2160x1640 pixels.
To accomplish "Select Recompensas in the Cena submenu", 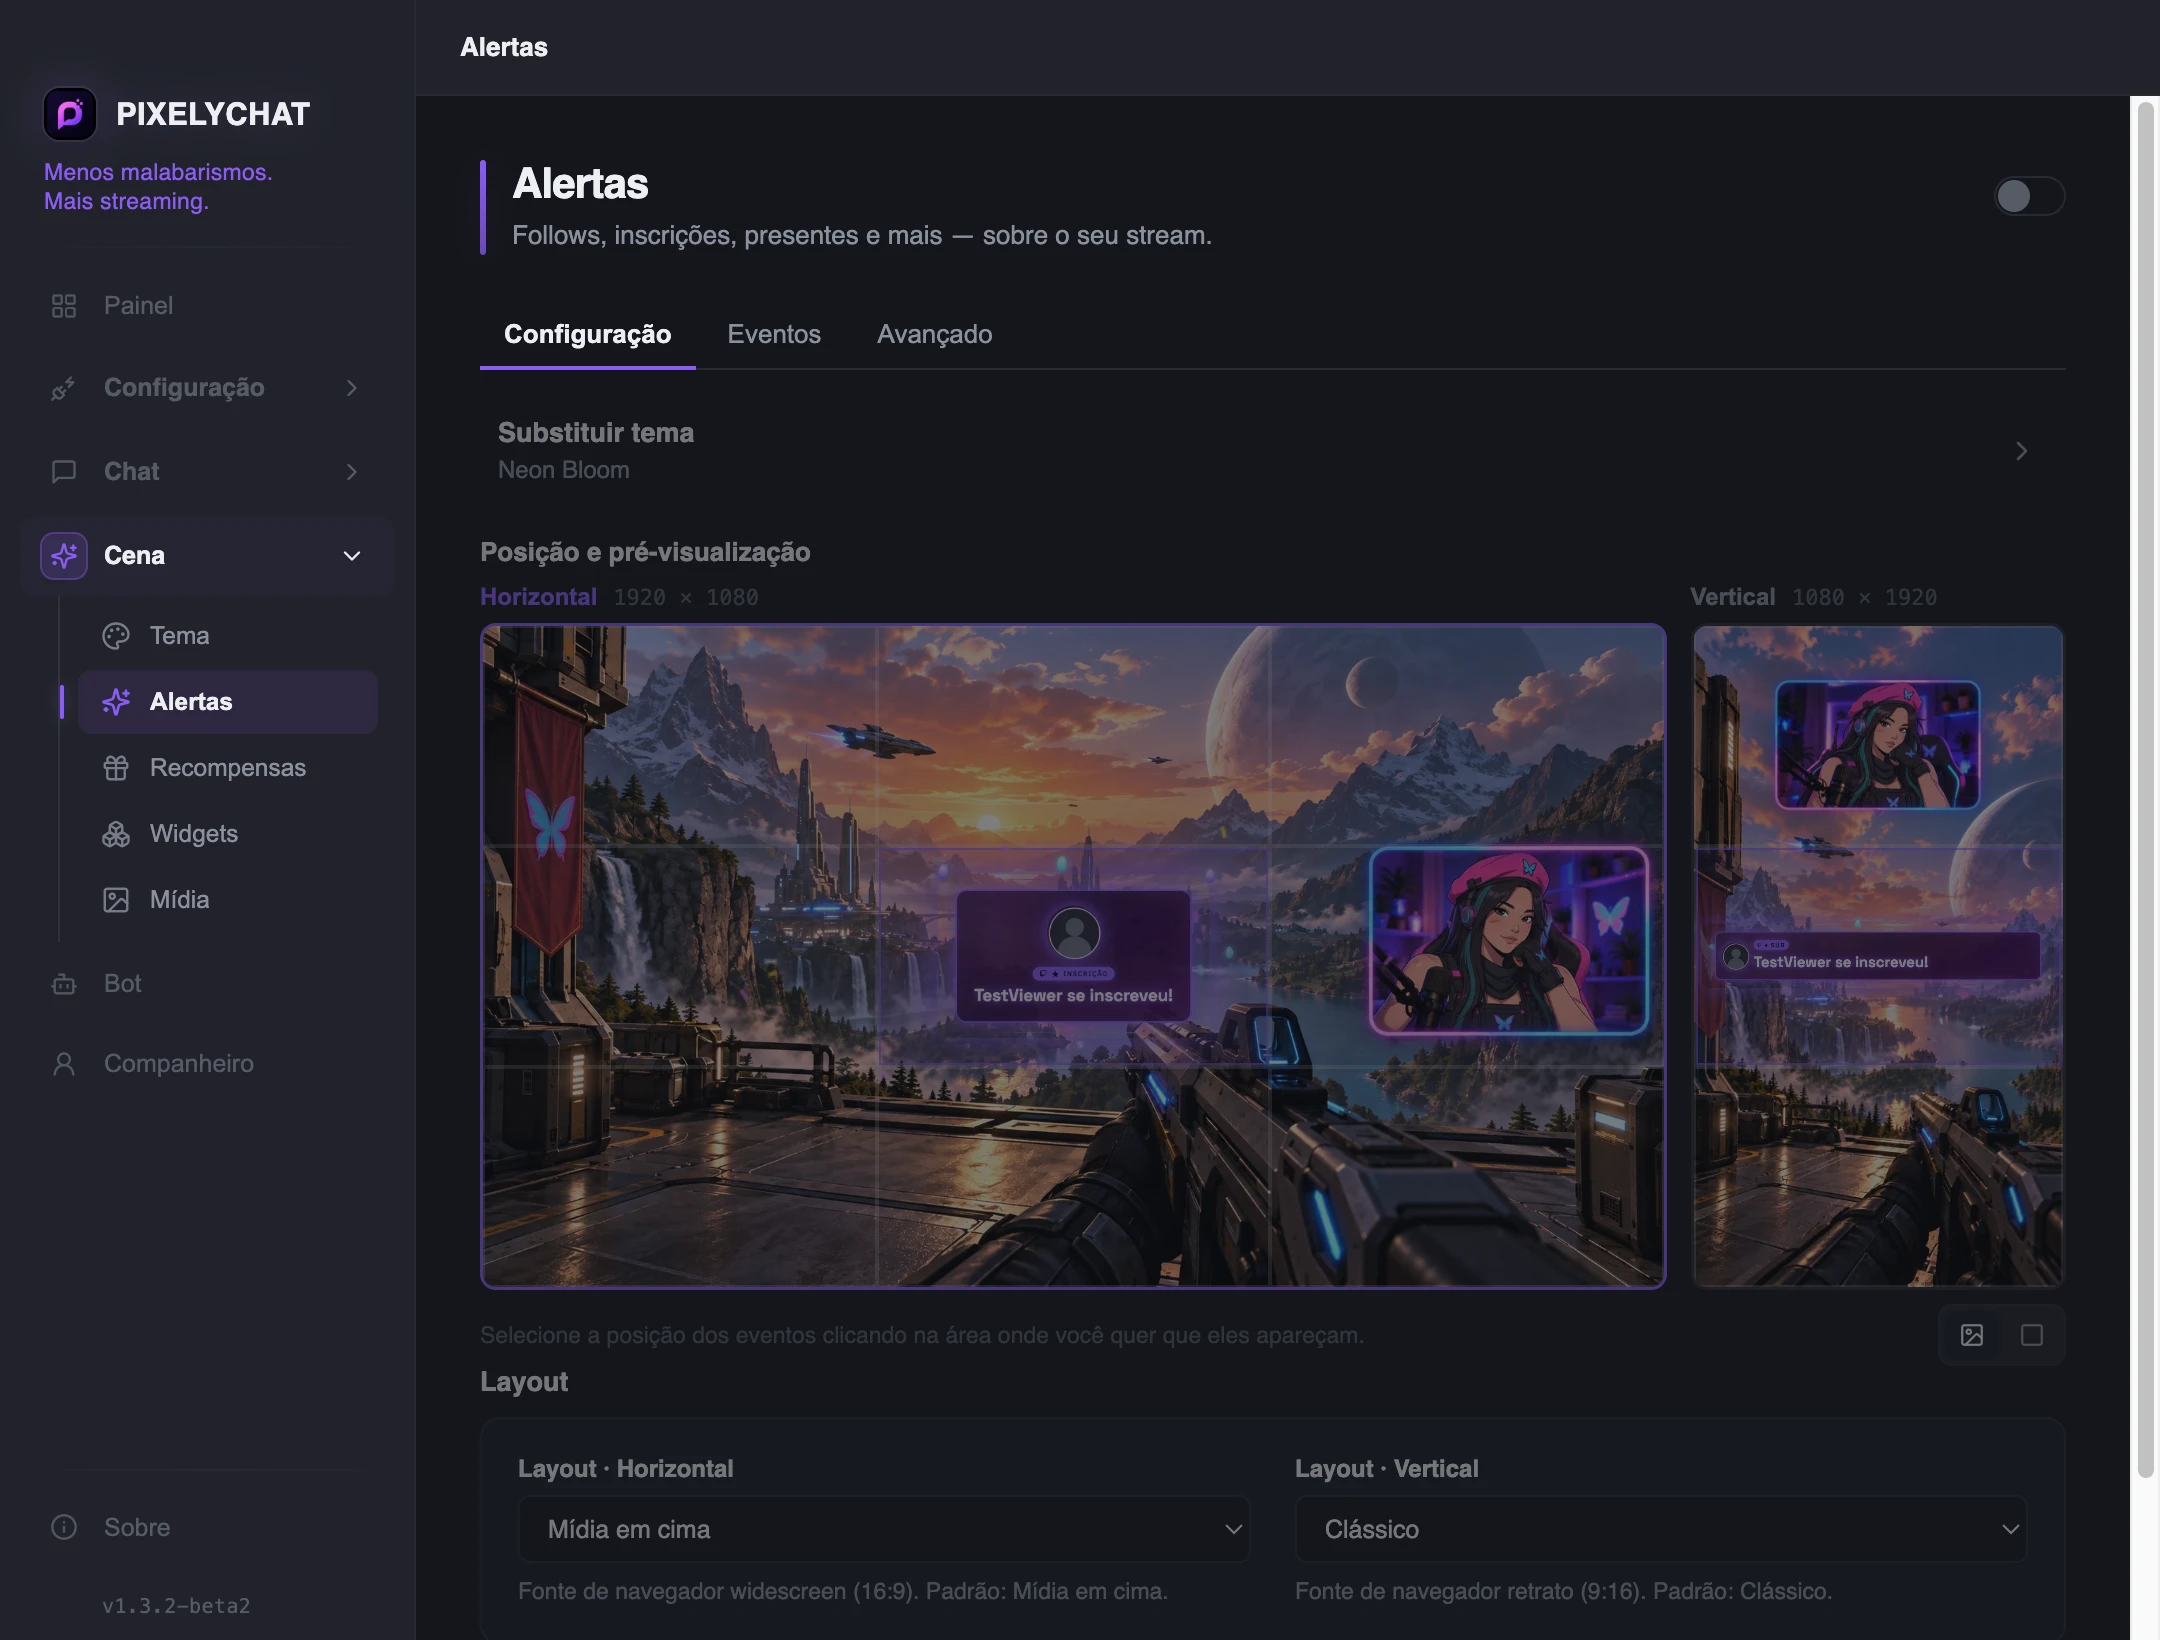I will coord(228,768).
